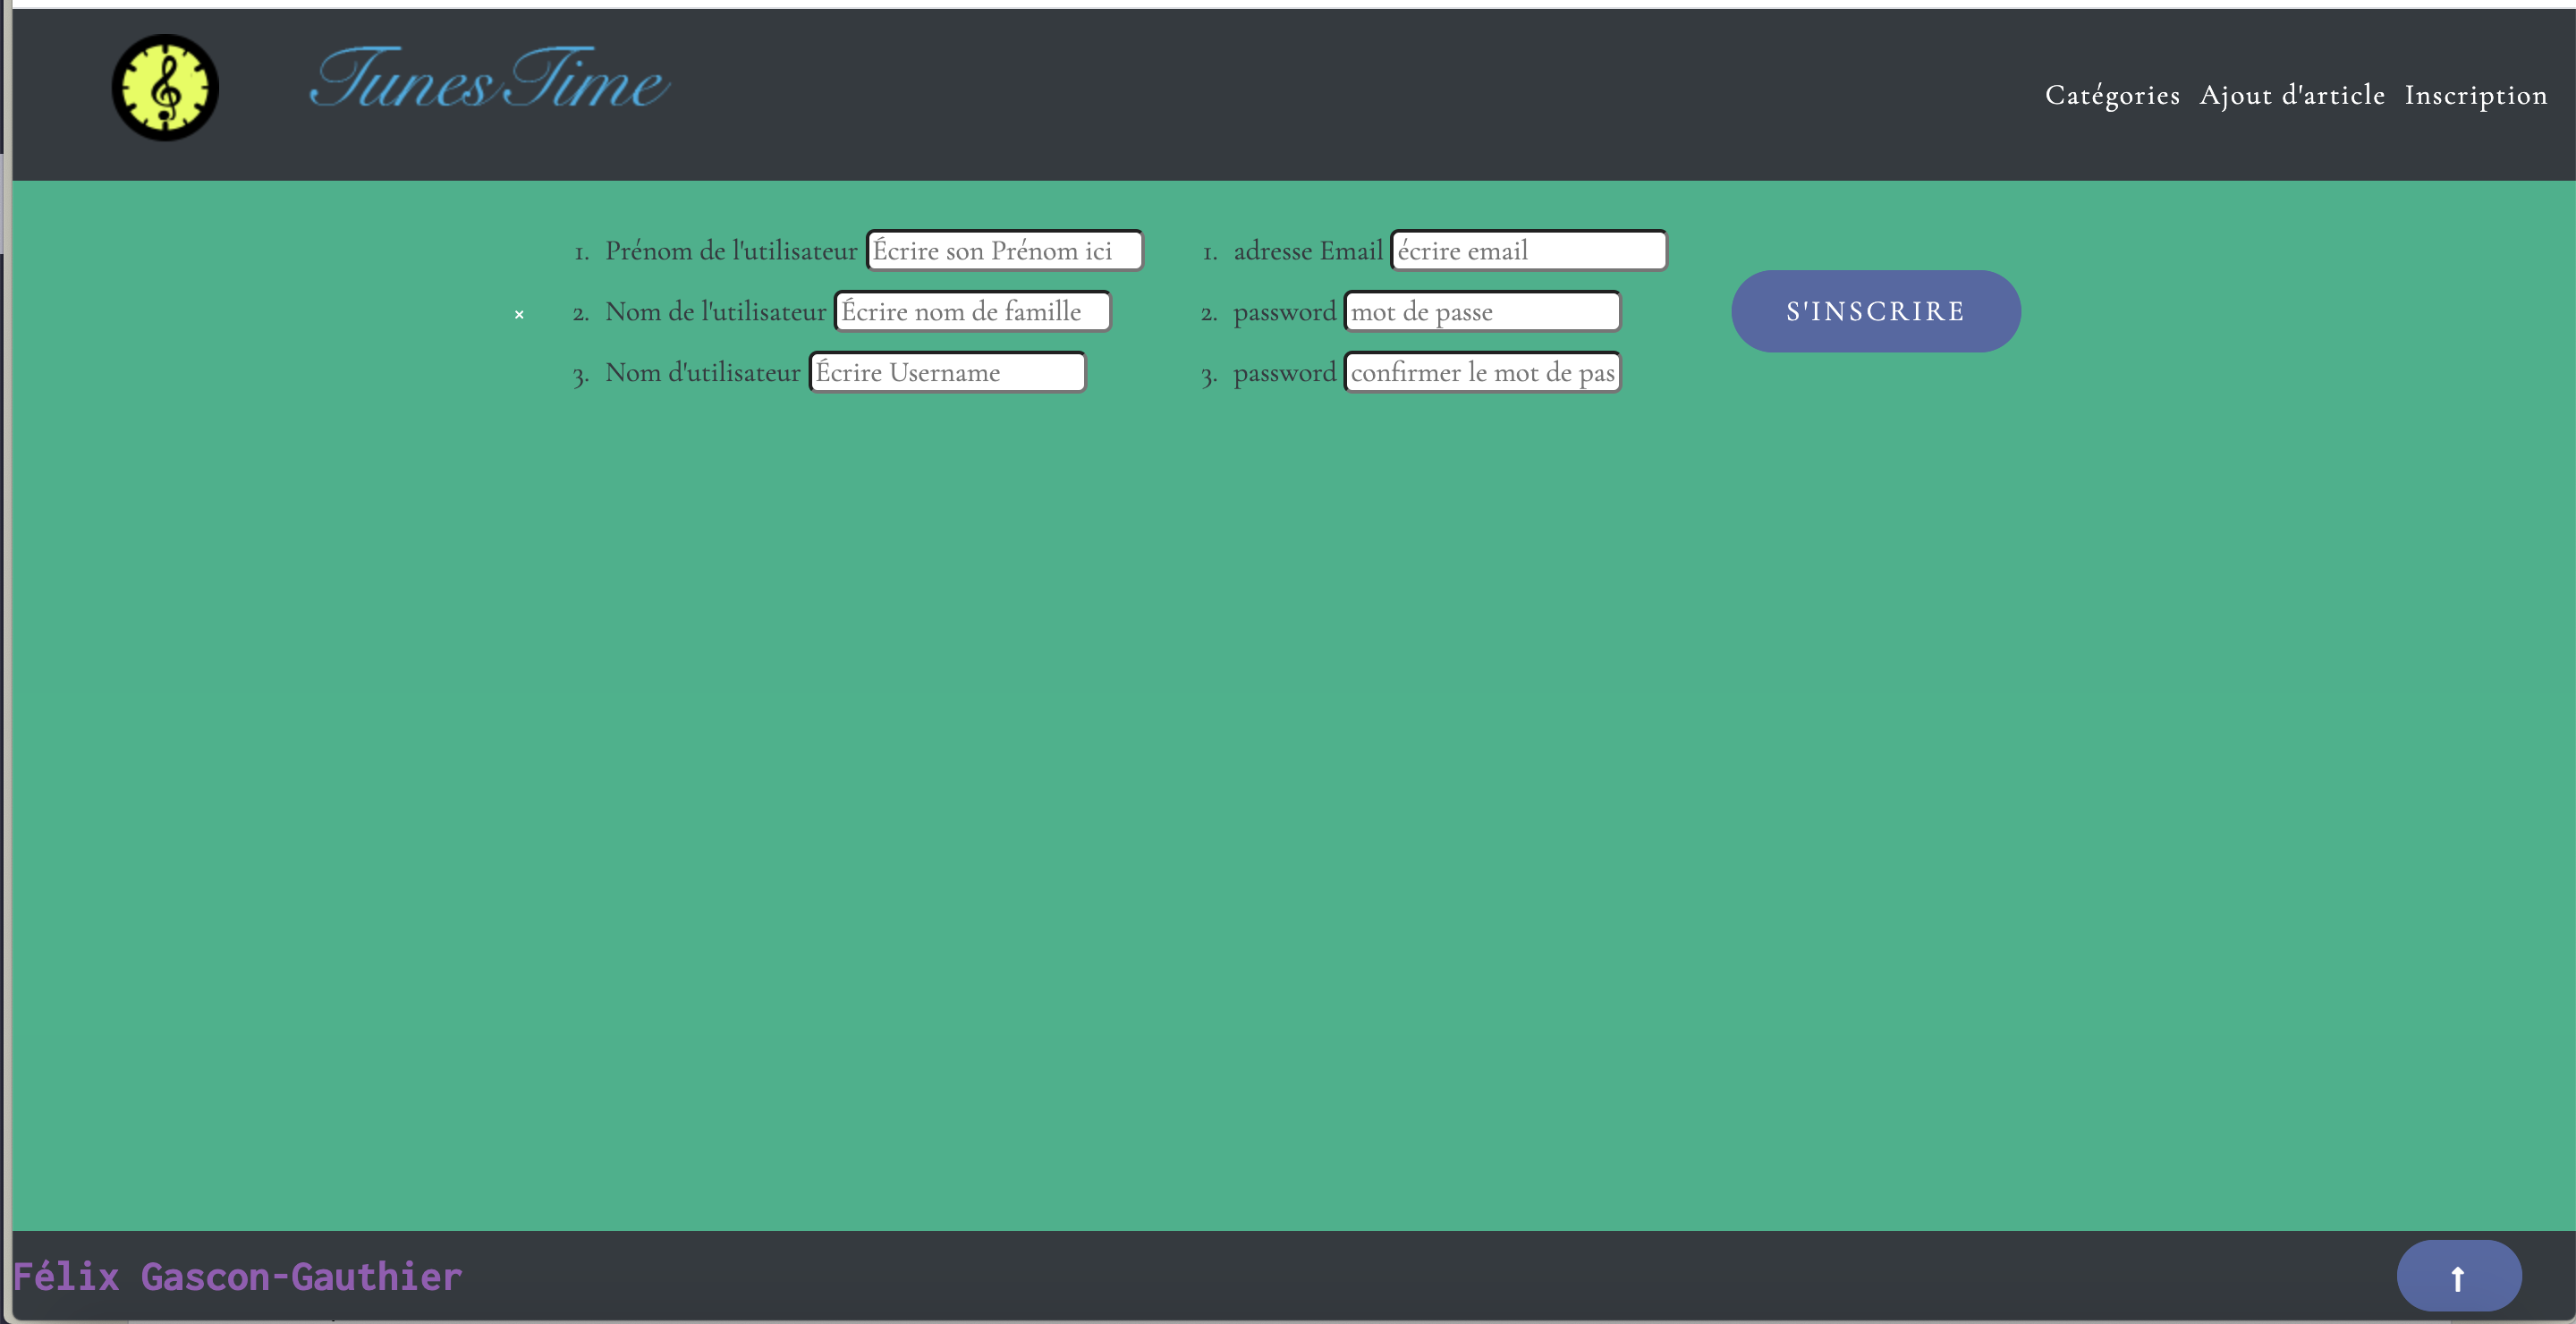The height and width of the screenshot is (1324, 2576).
Task: Click the treble clef clock logo
Action: 165,88
